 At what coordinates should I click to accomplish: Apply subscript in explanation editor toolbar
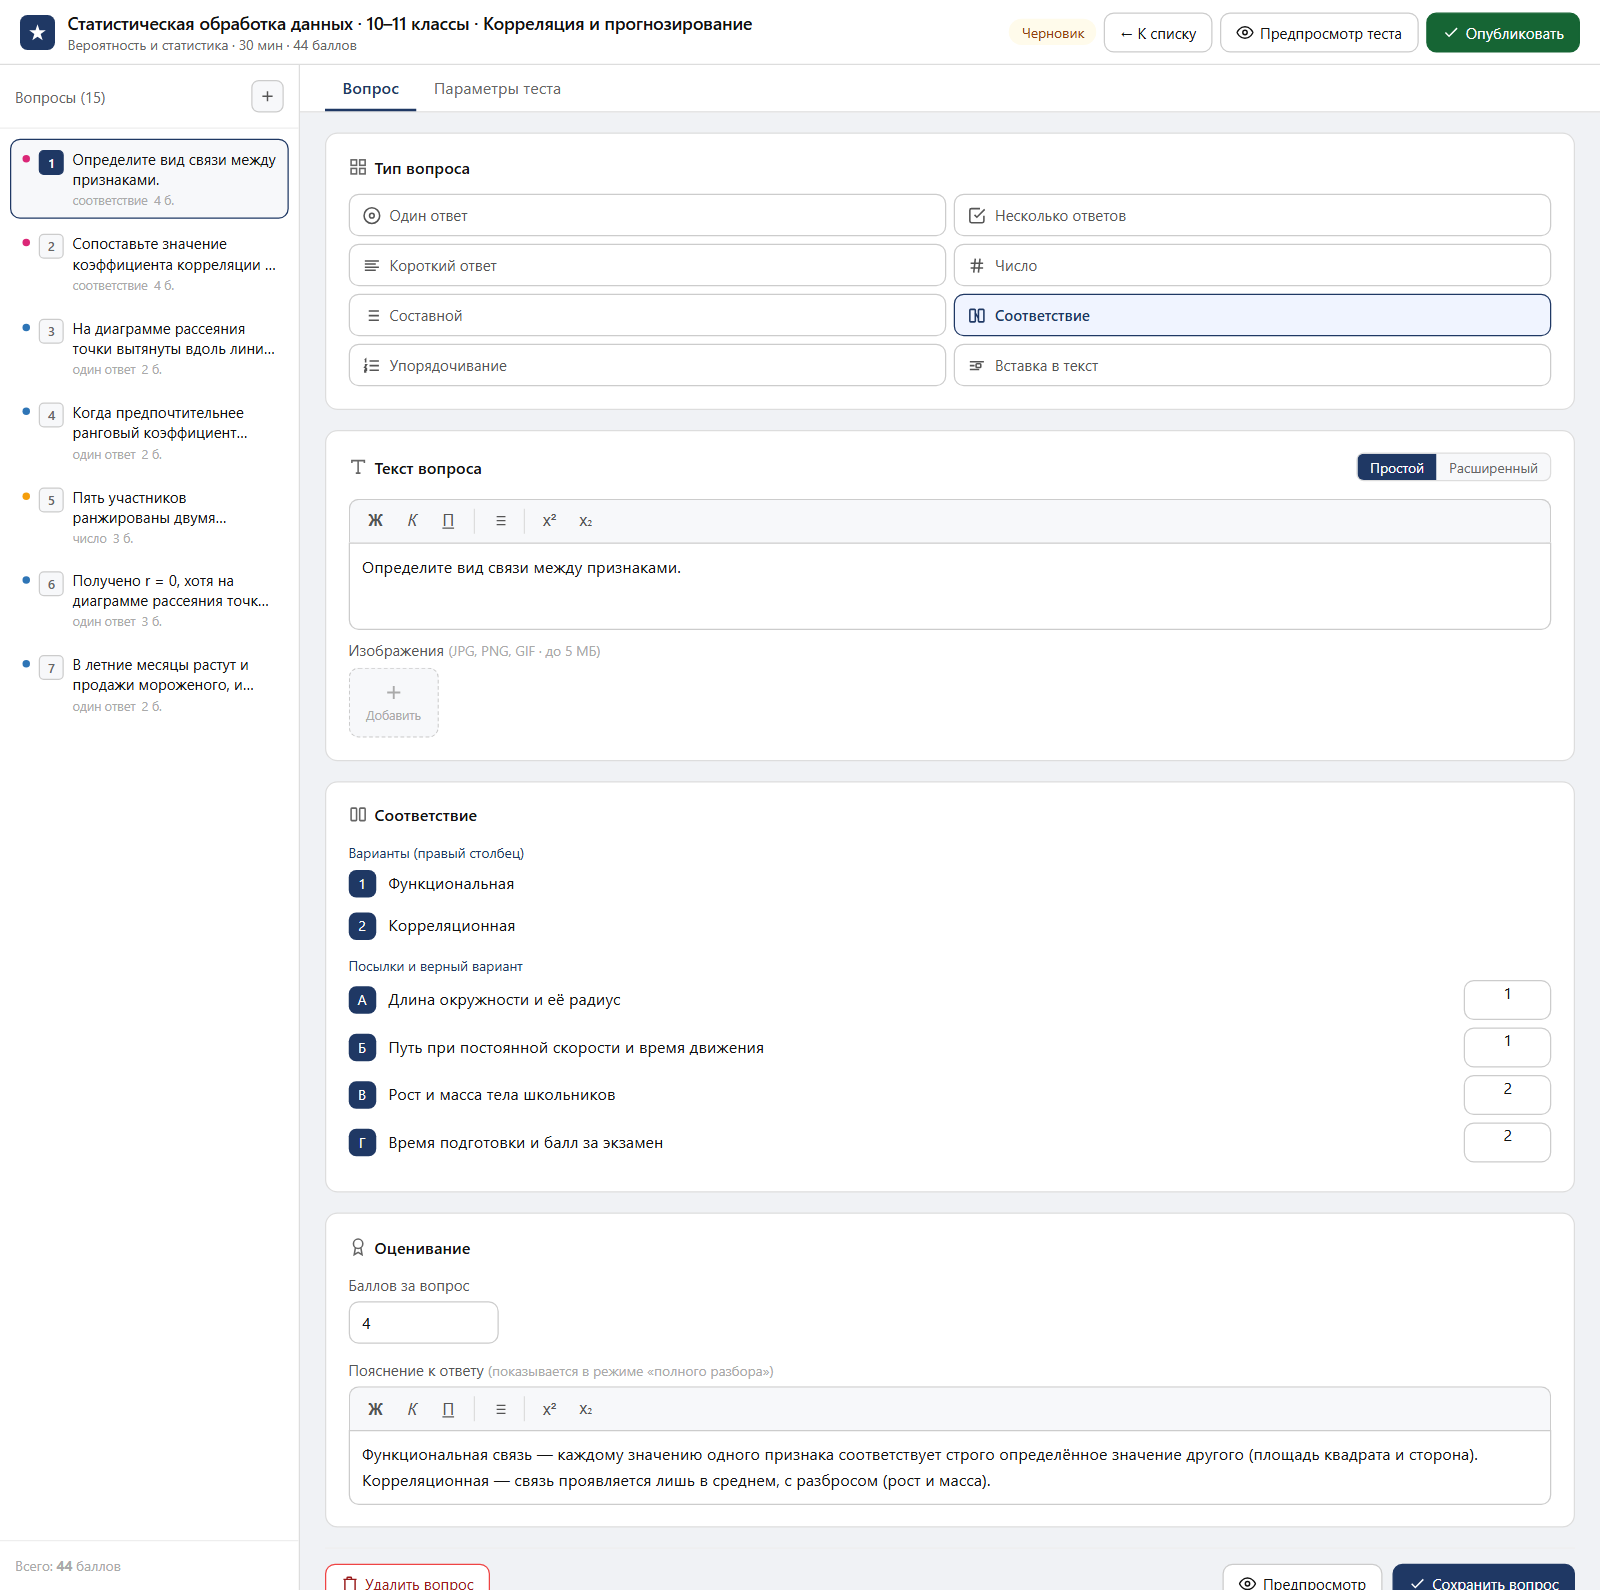pyautogui.click(x=586, y=1409)
